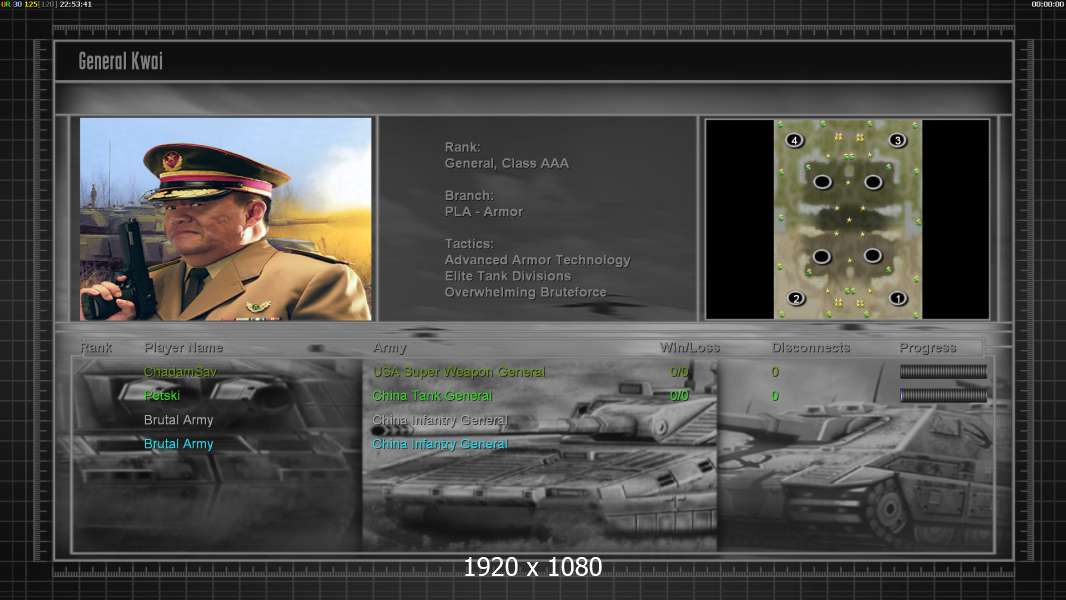Click ChadamSay loading progress bar
The width and height of the screenshot is (1066, 600).
pos(943,371)
